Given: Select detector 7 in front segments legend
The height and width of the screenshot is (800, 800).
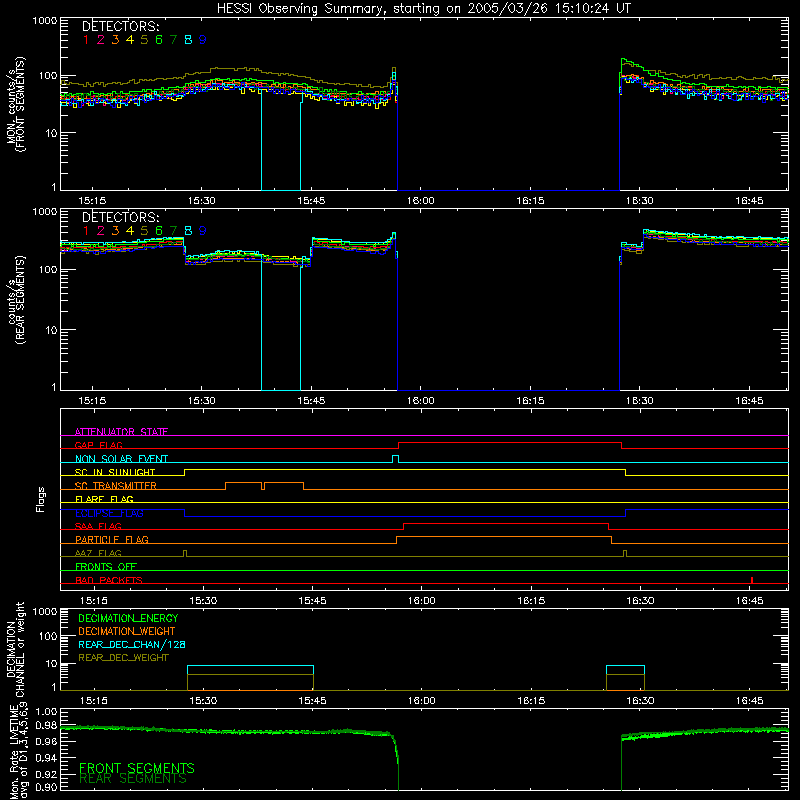Looking at the screenshot, I should pos(173,40).
